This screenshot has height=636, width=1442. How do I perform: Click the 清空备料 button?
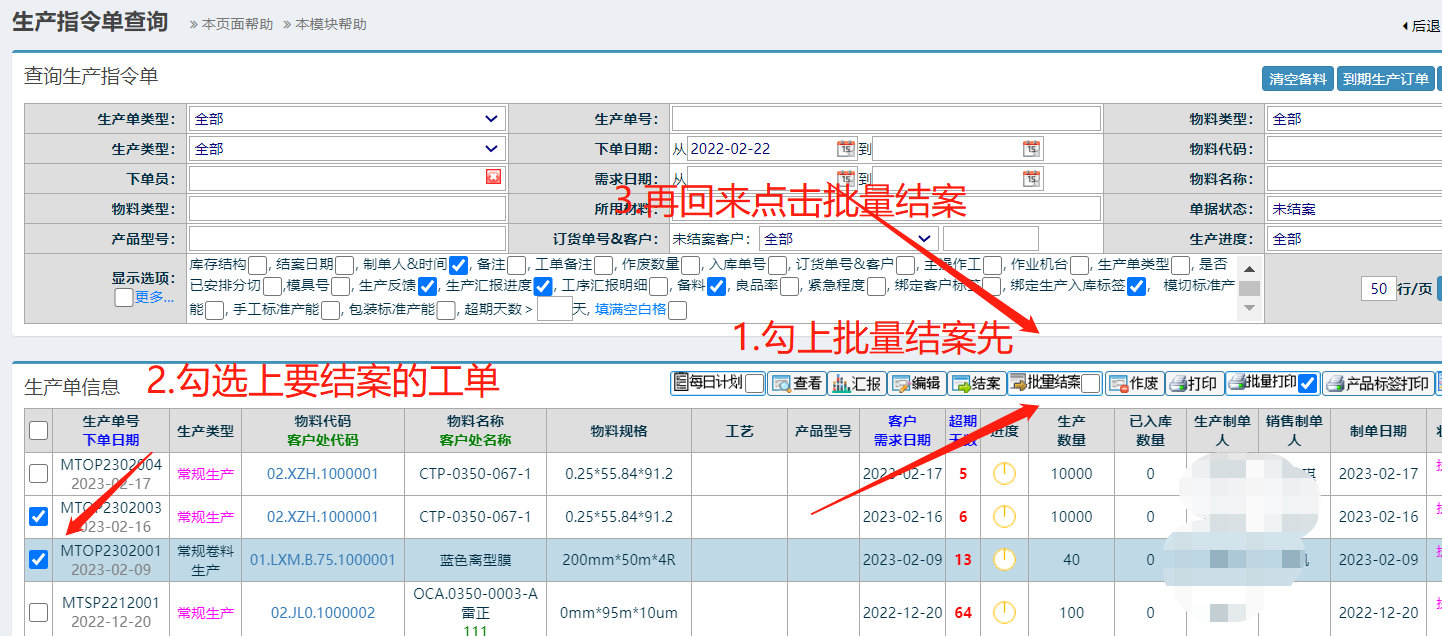1298,79
